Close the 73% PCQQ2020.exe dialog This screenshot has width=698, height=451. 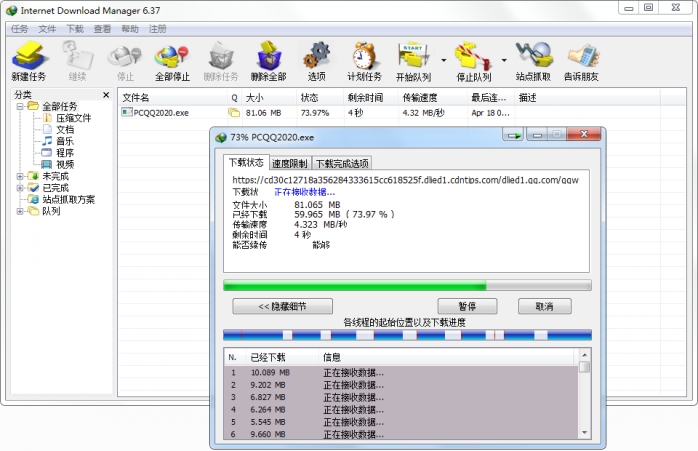[584, 134]
